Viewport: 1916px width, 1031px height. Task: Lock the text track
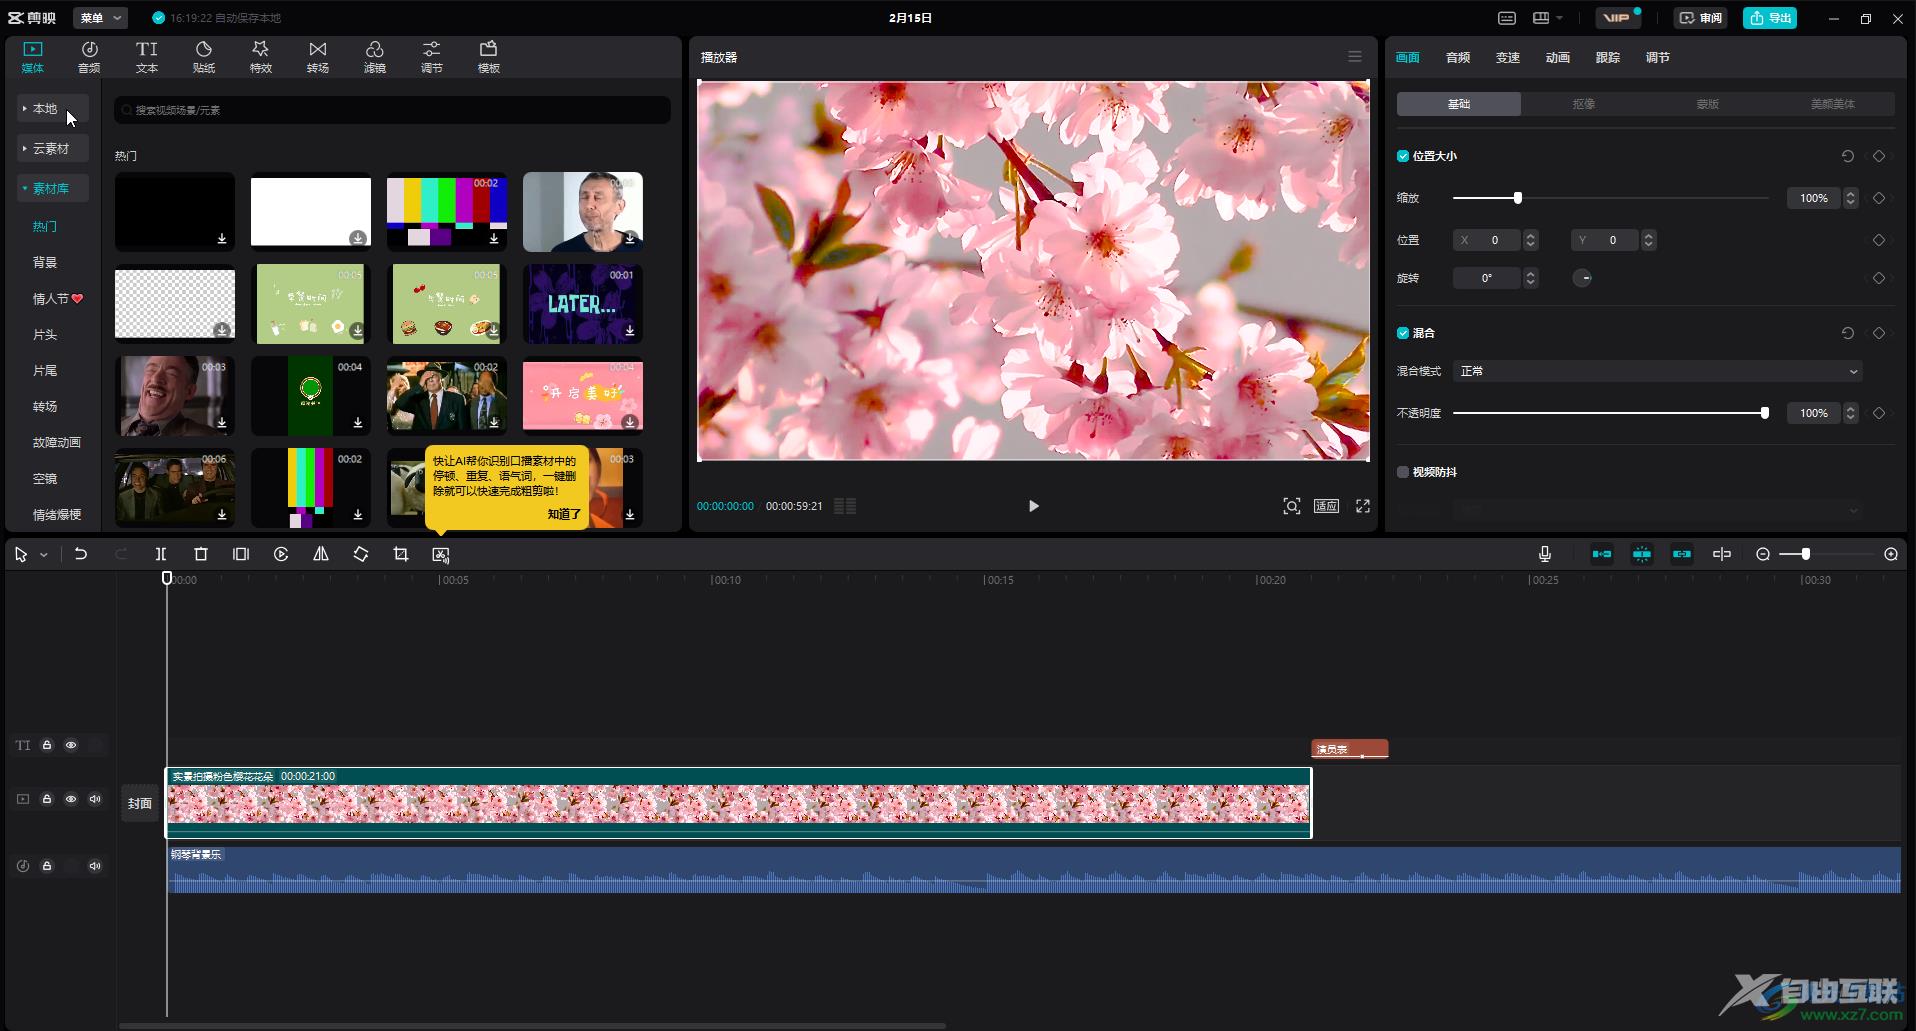47,745
